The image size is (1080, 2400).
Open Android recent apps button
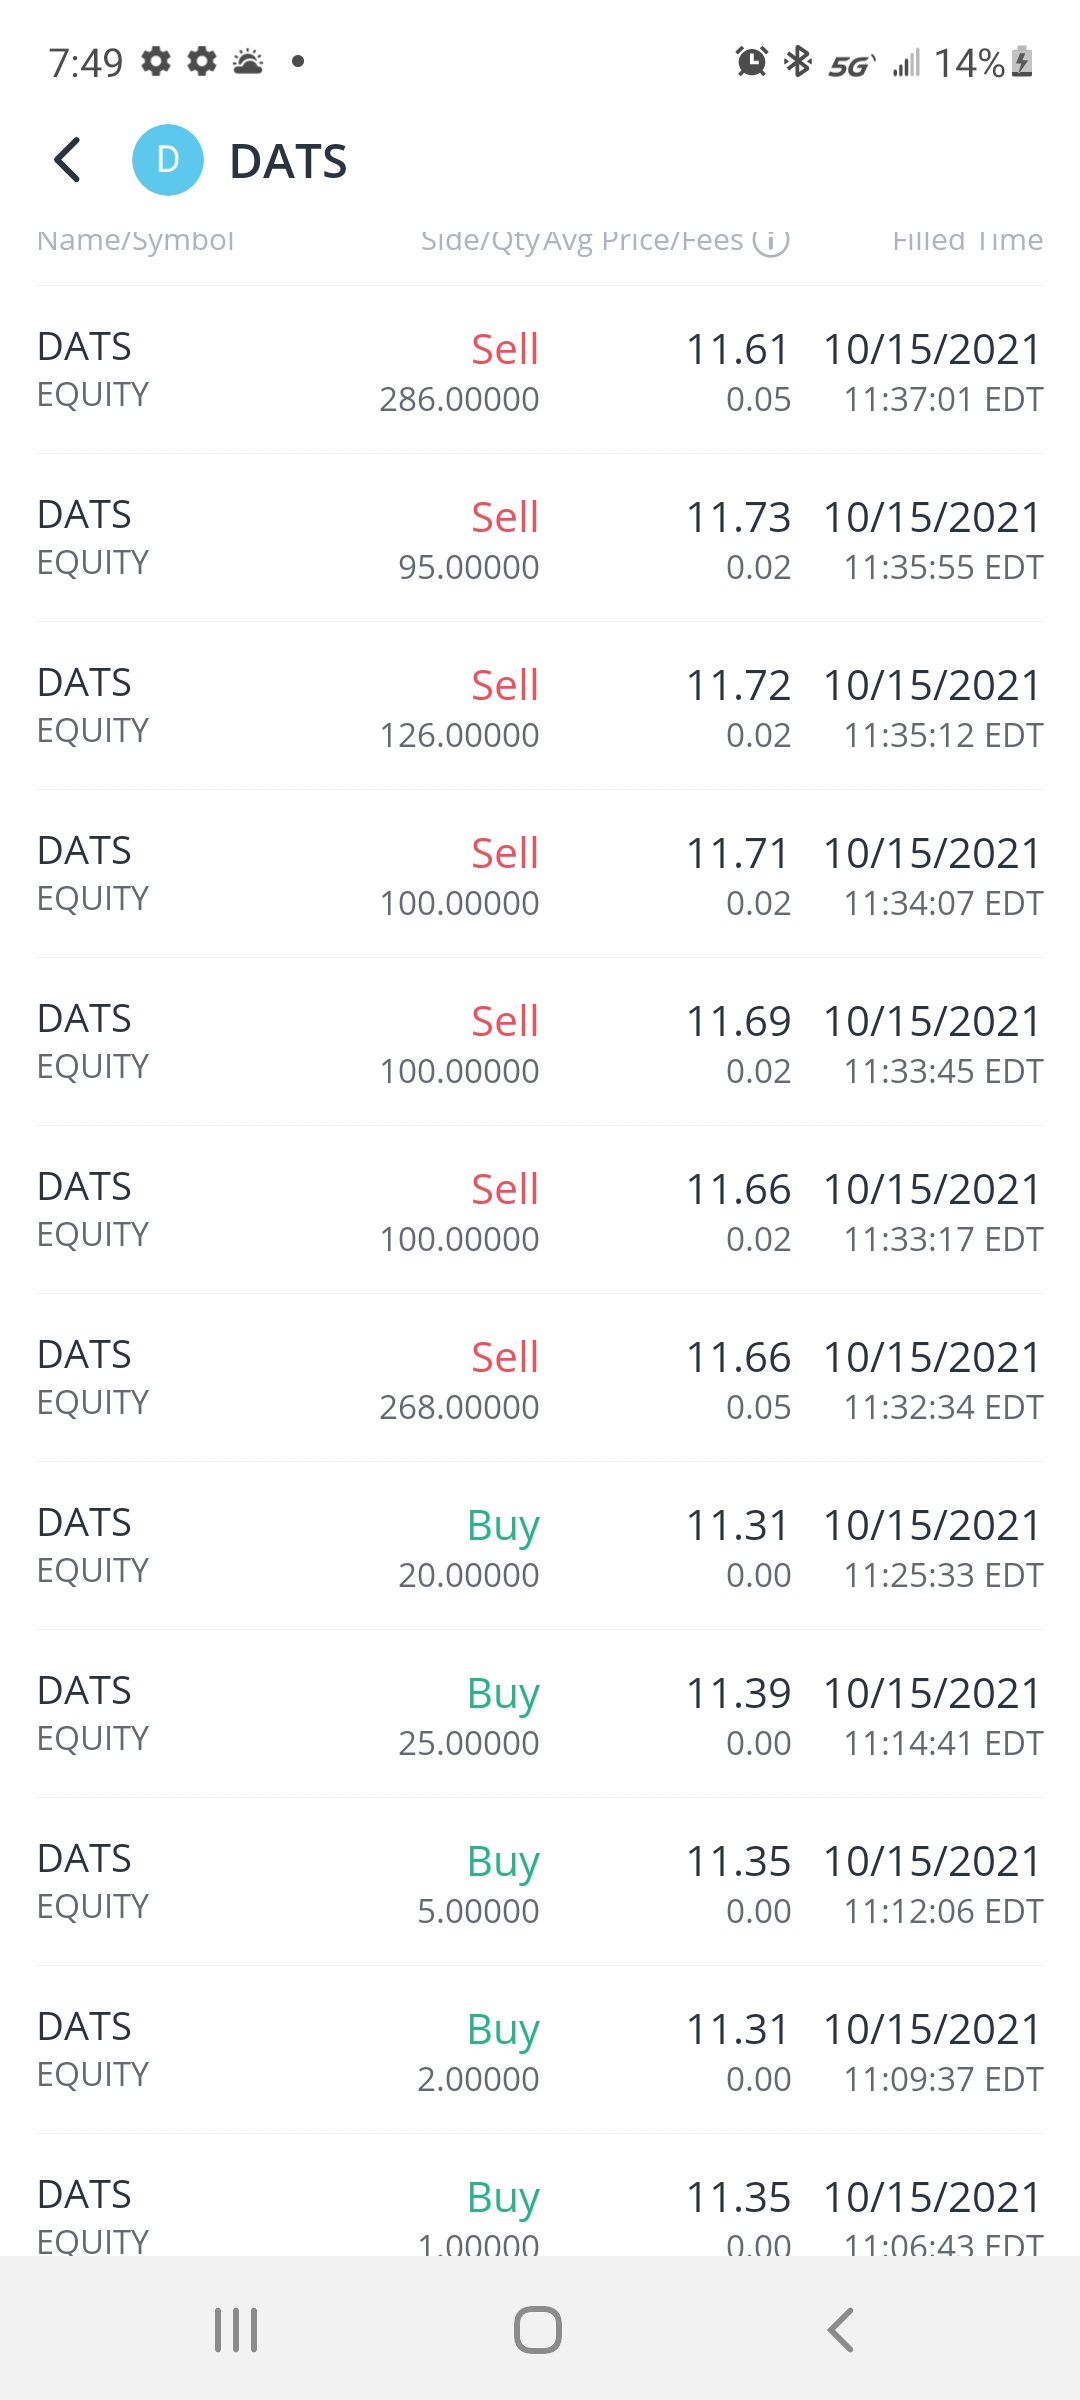236,2330
